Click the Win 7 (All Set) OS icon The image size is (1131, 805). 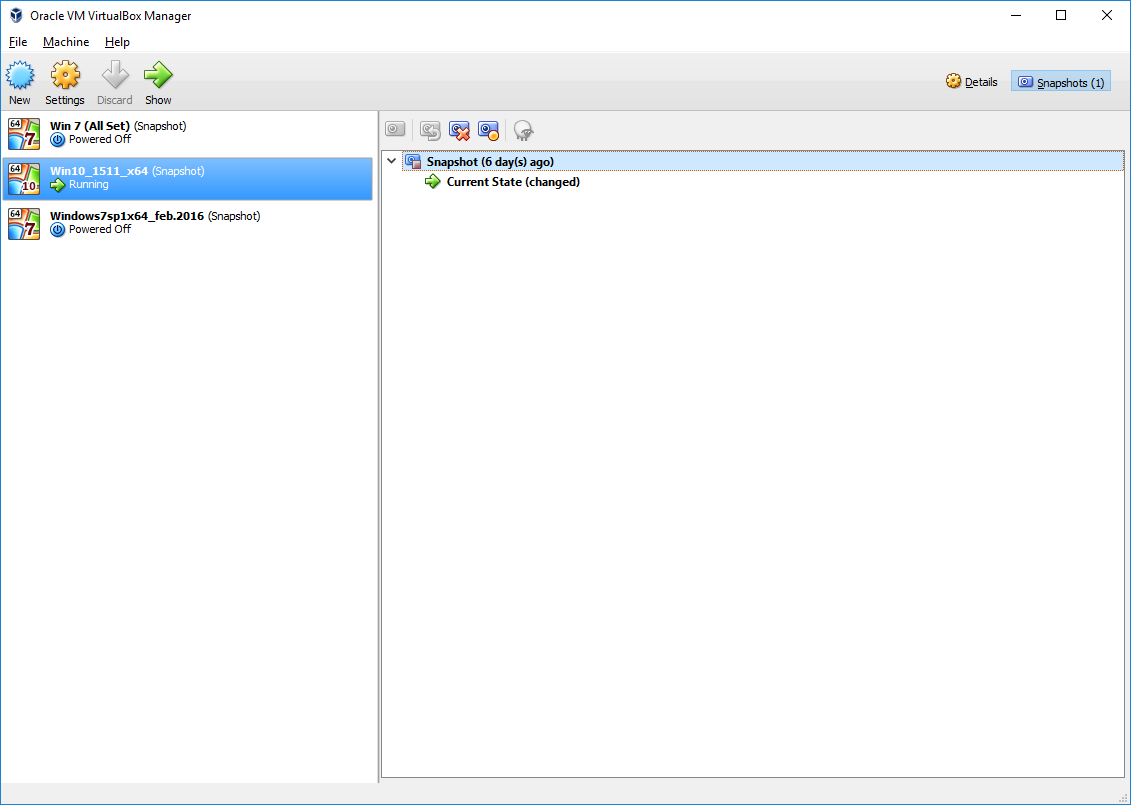point(24,133)
